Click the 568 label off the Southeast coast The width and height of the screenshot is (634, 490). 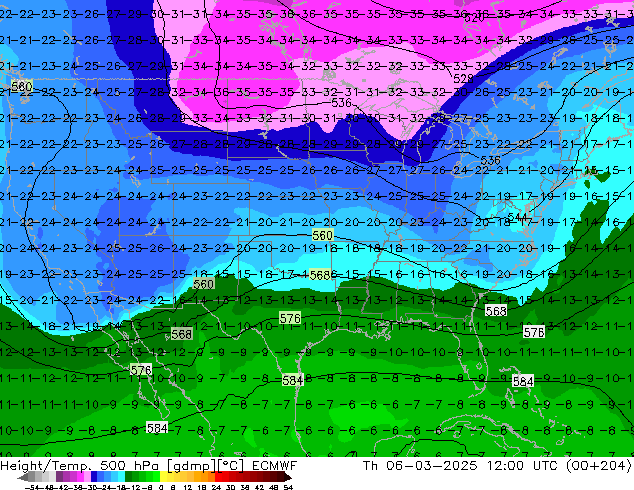(496, 310)
